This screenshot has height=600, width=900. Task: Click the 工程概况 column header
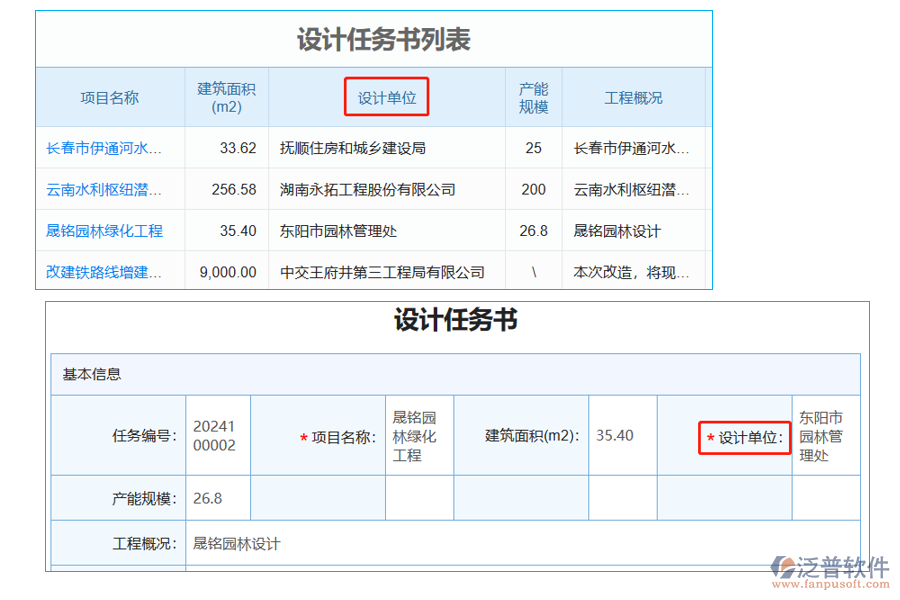[x=631, y=97]
